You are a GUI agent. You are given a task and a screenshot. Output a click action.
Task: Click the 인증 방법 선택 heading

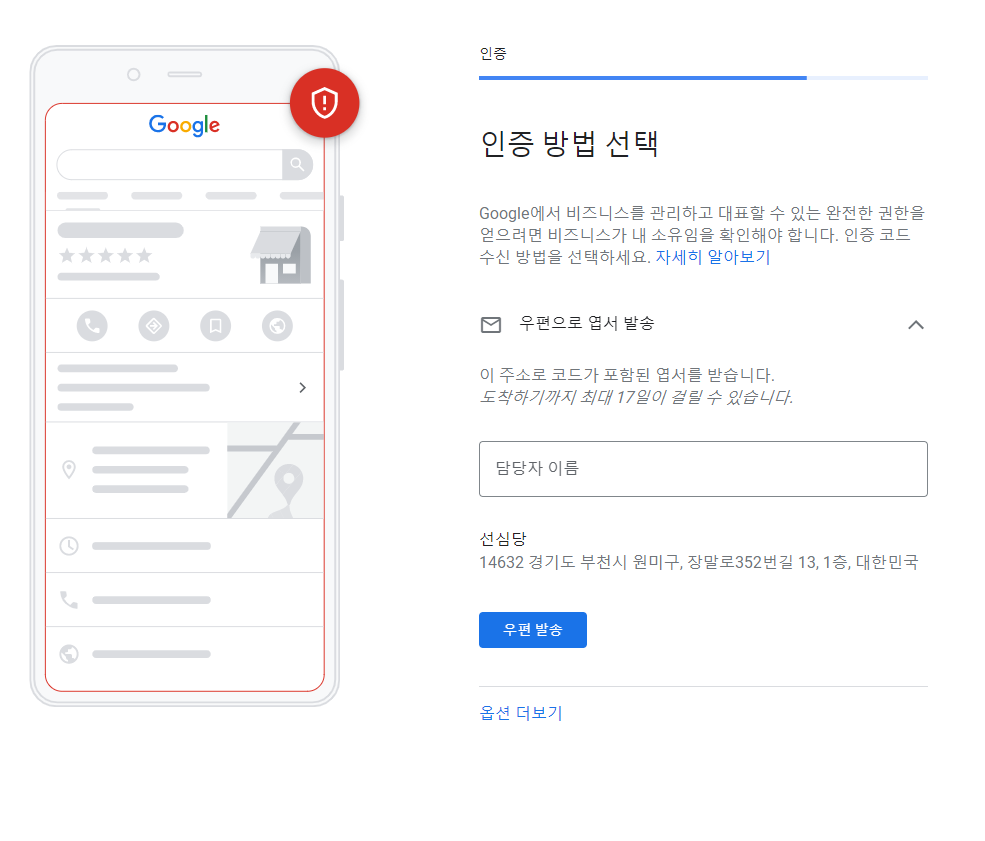[569, 144]
